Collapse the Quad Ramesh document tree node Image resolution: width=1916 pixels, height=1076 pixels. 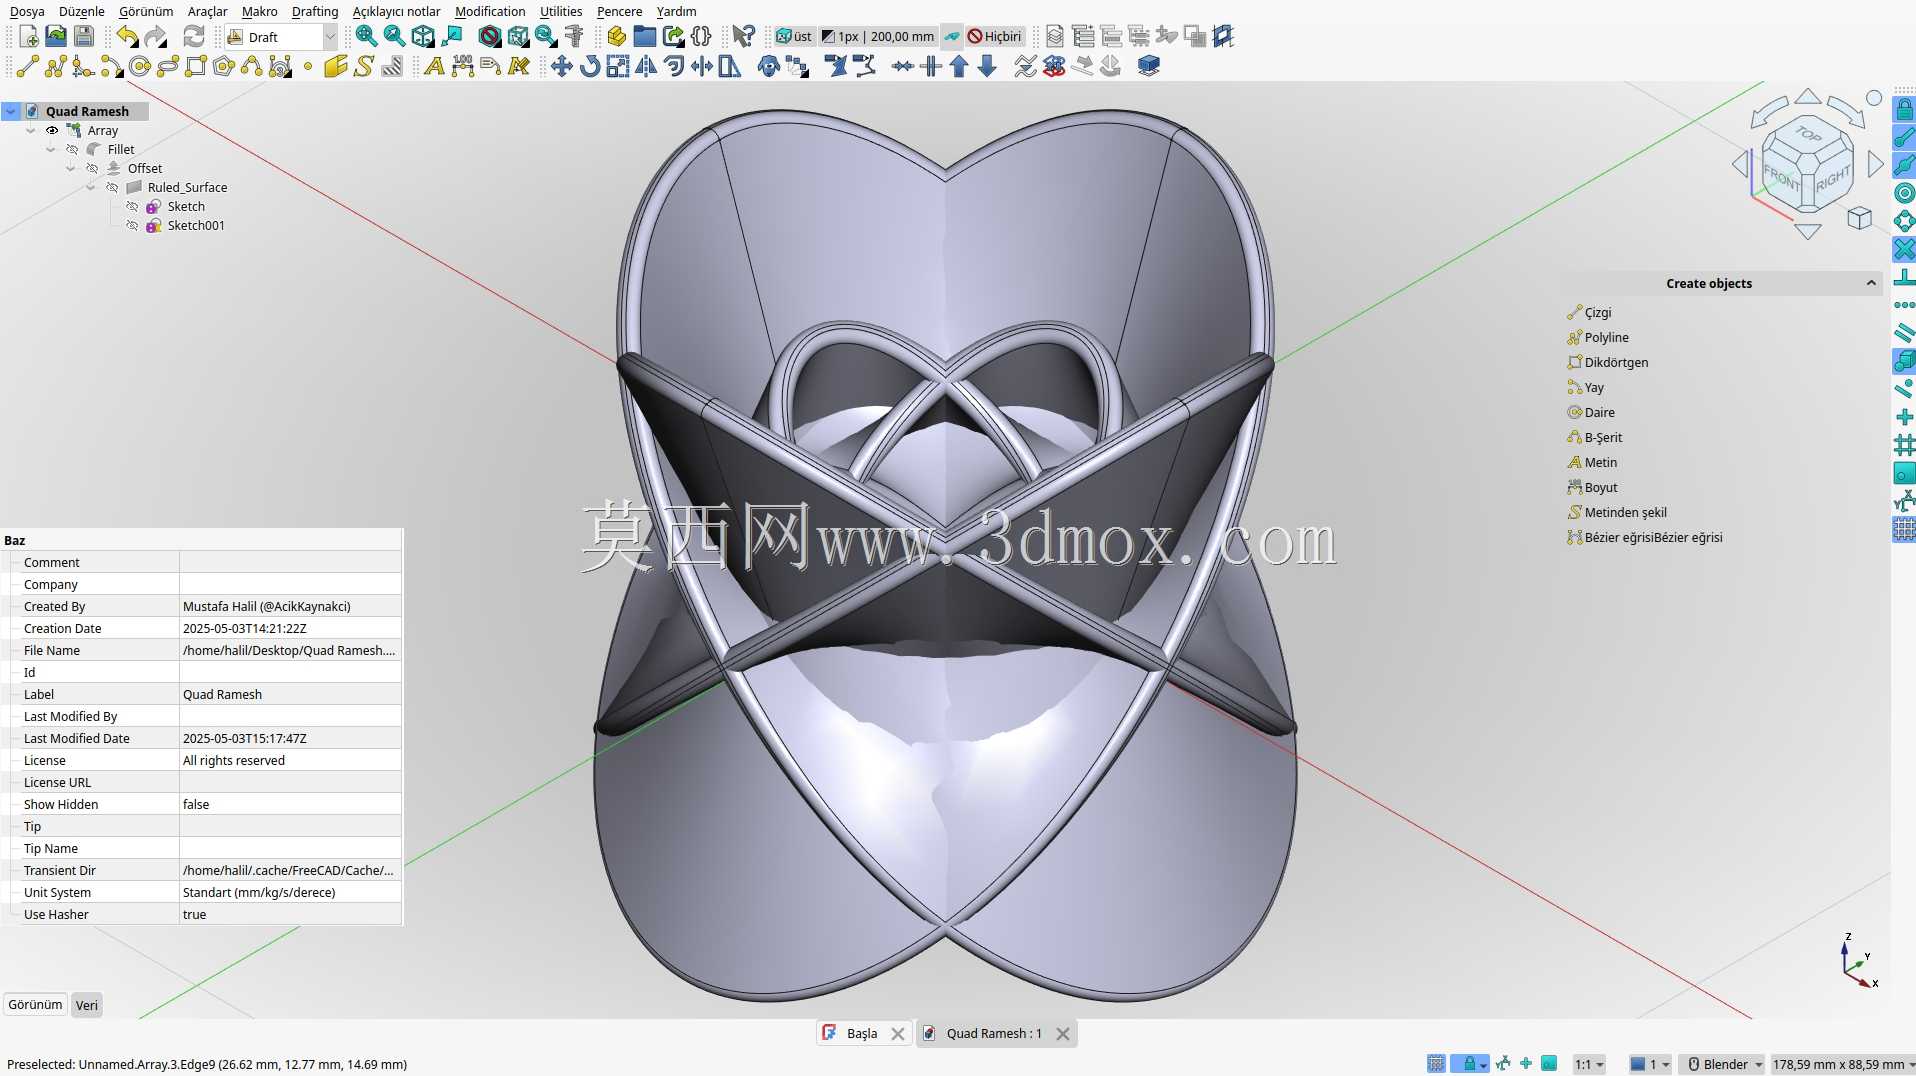[11, 111]
